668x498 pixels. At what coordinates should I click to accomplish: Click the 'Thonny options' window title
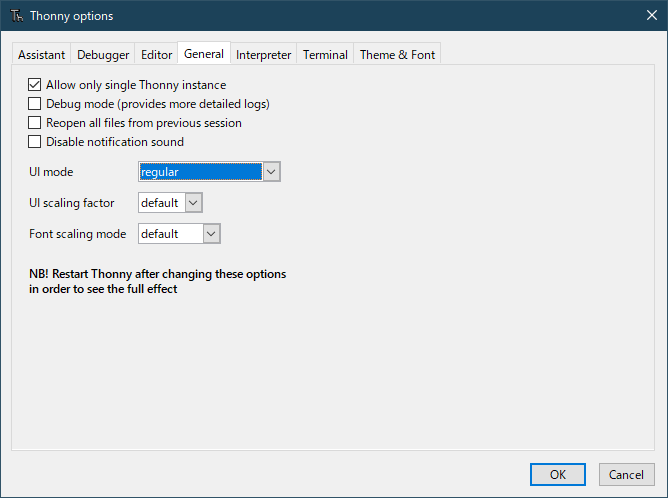(72, 16)
